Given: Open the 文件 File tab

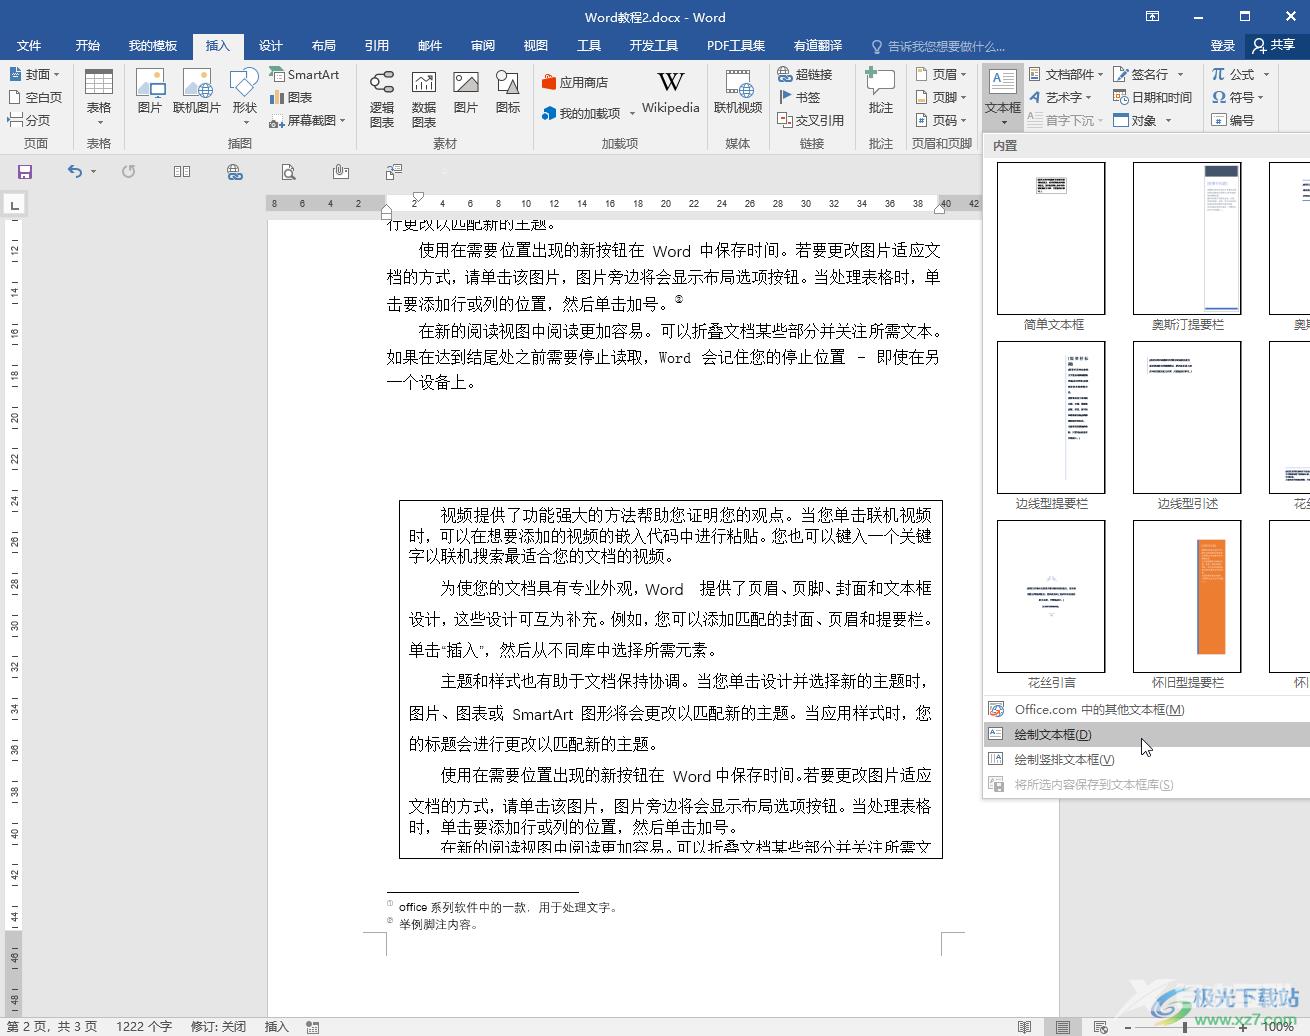Looking at the screenshot, I should pyautogui.click(x=29, y=45).
